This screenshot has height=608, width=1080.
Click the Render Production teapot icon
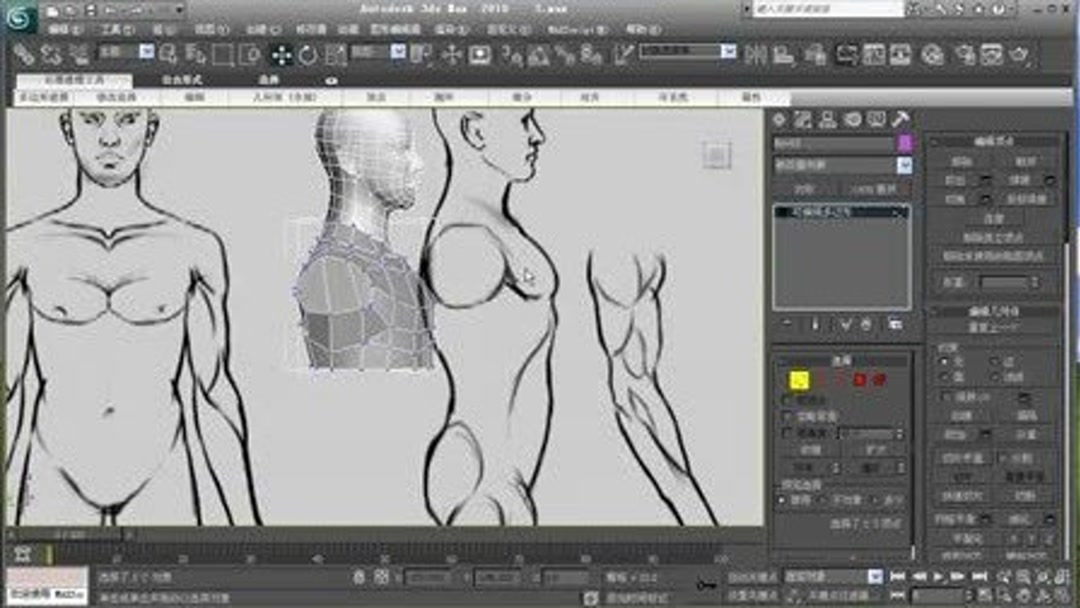(1020, 54)
